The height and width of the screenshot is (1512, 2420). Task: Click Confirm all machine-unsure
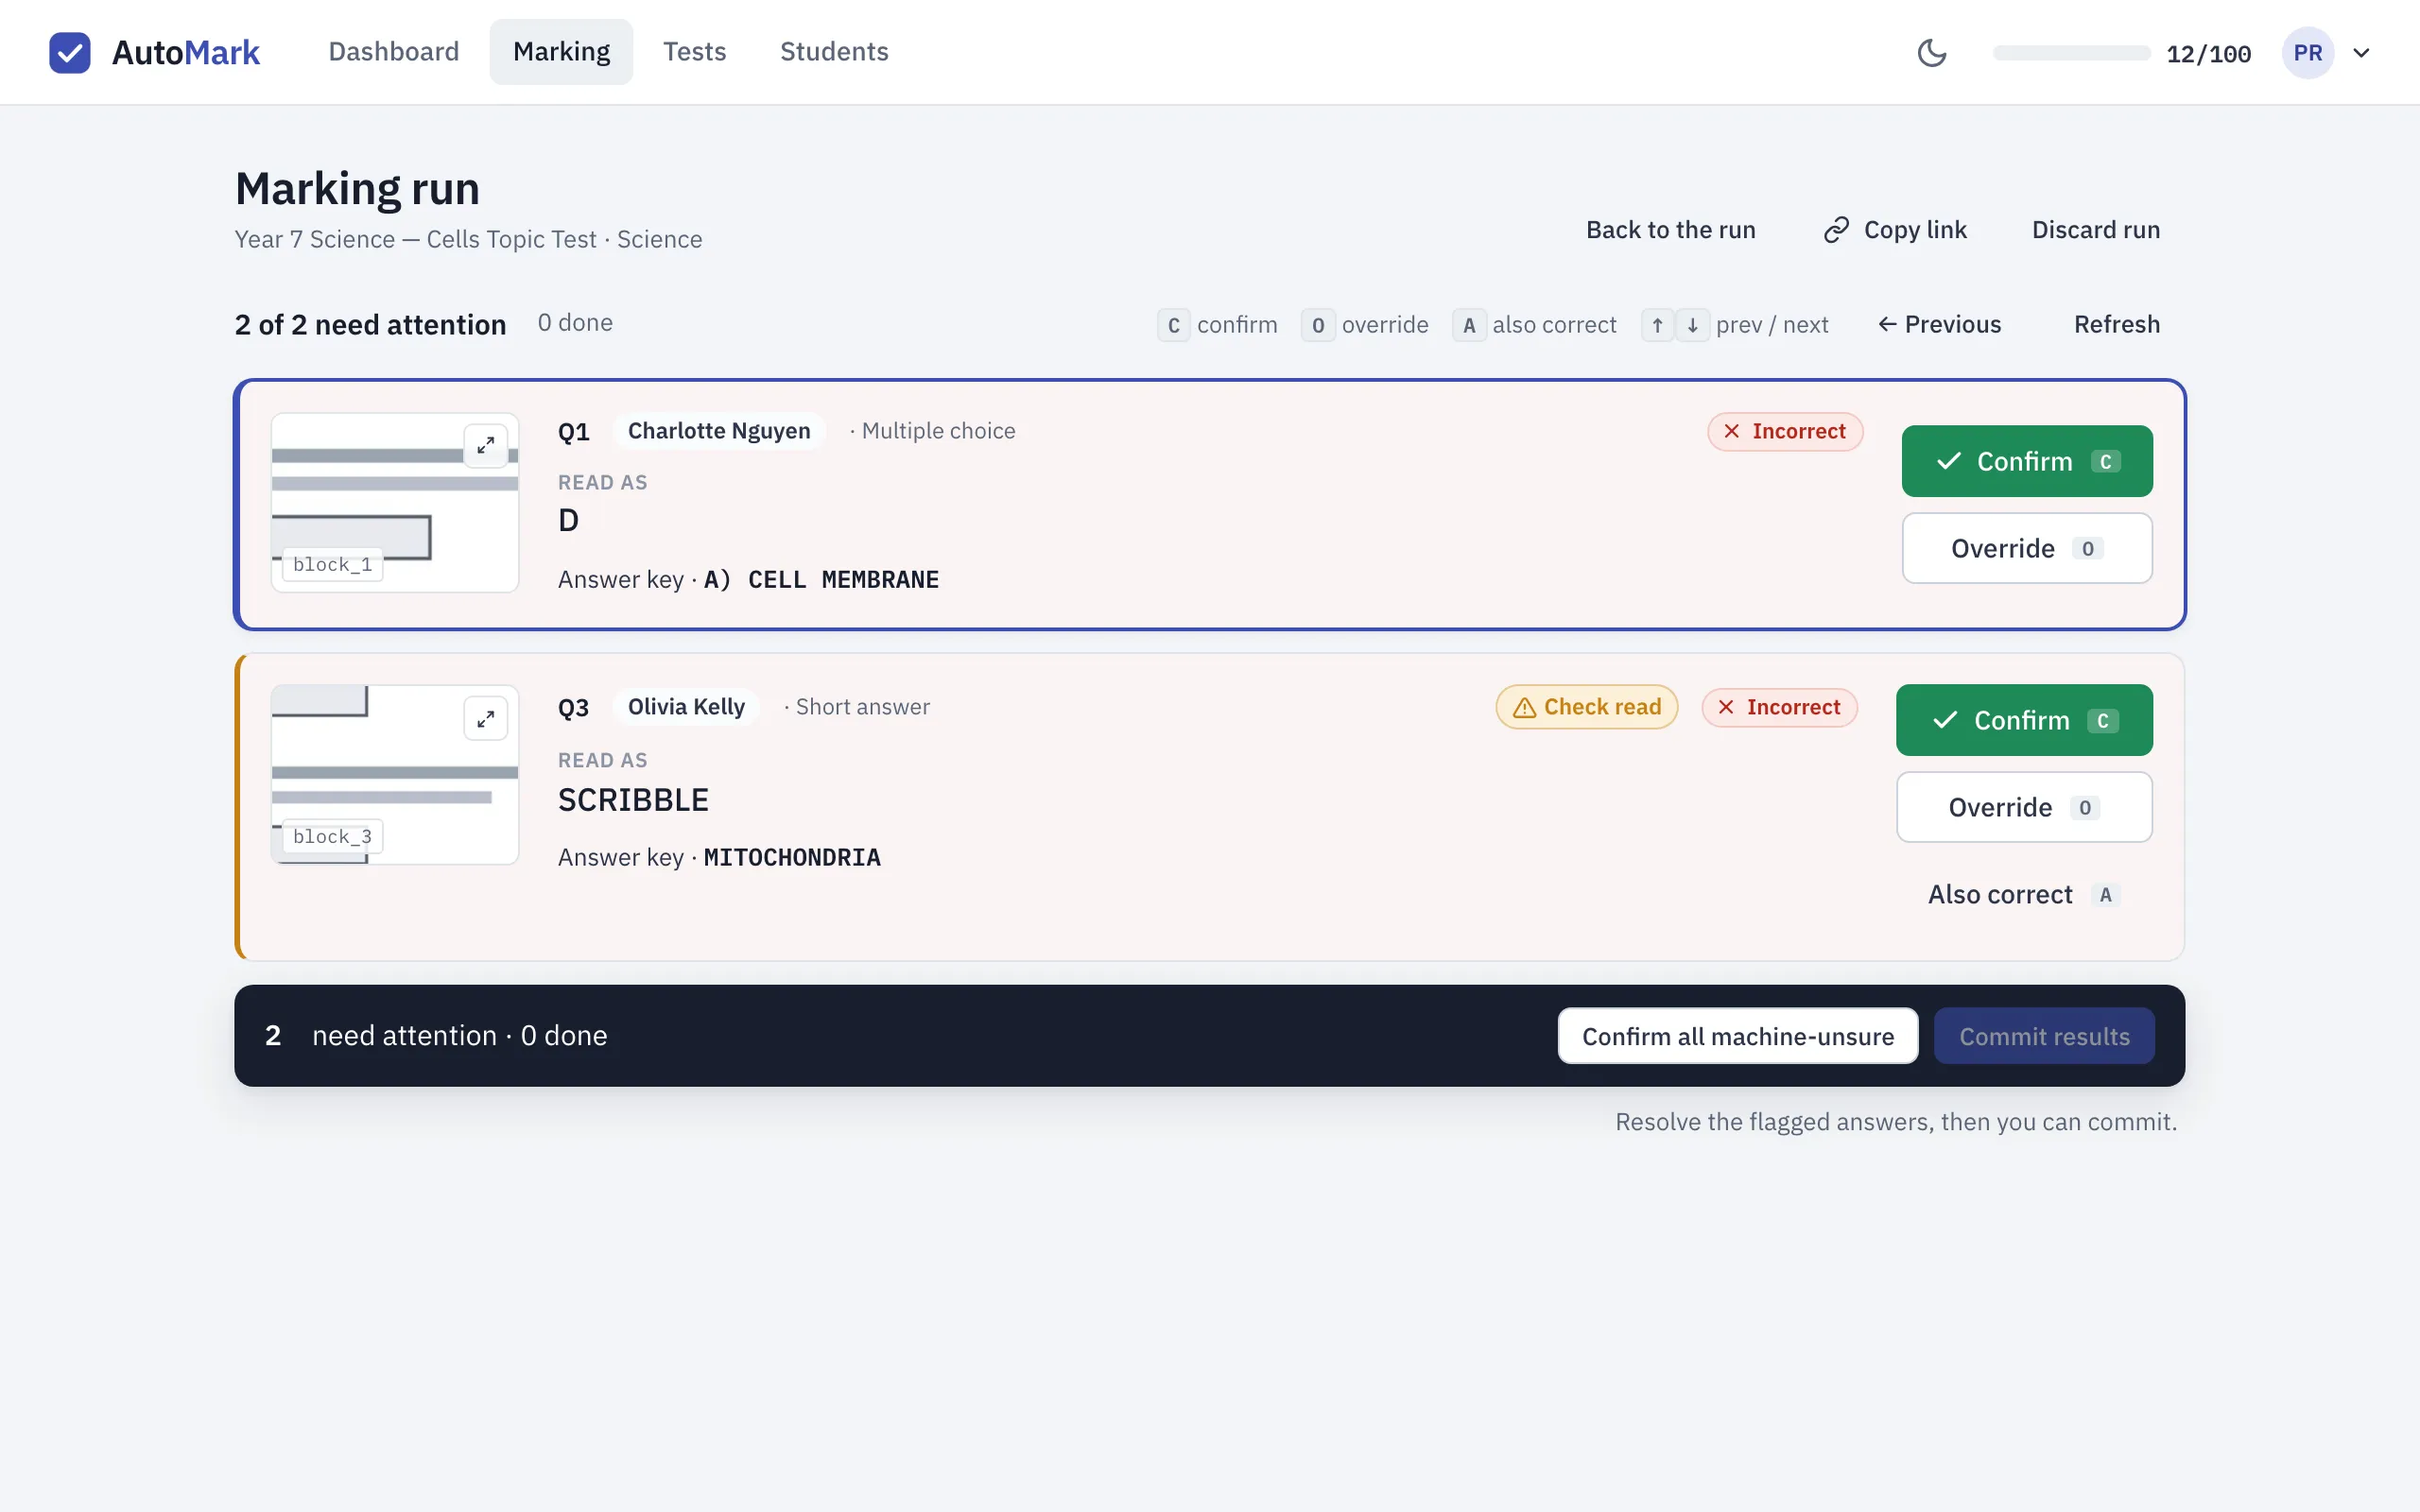[1738, 1036]
